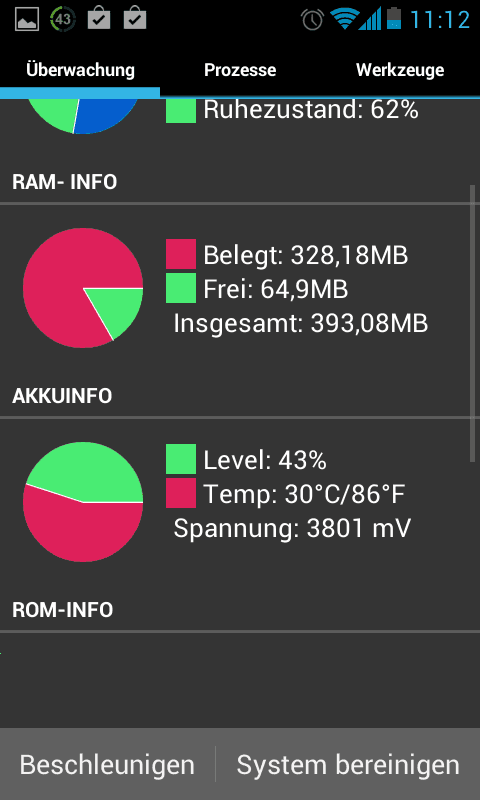Screen dimensions: 480x800
Task: Tap the alarm clock status icon
Action: [x=312, y=19]
